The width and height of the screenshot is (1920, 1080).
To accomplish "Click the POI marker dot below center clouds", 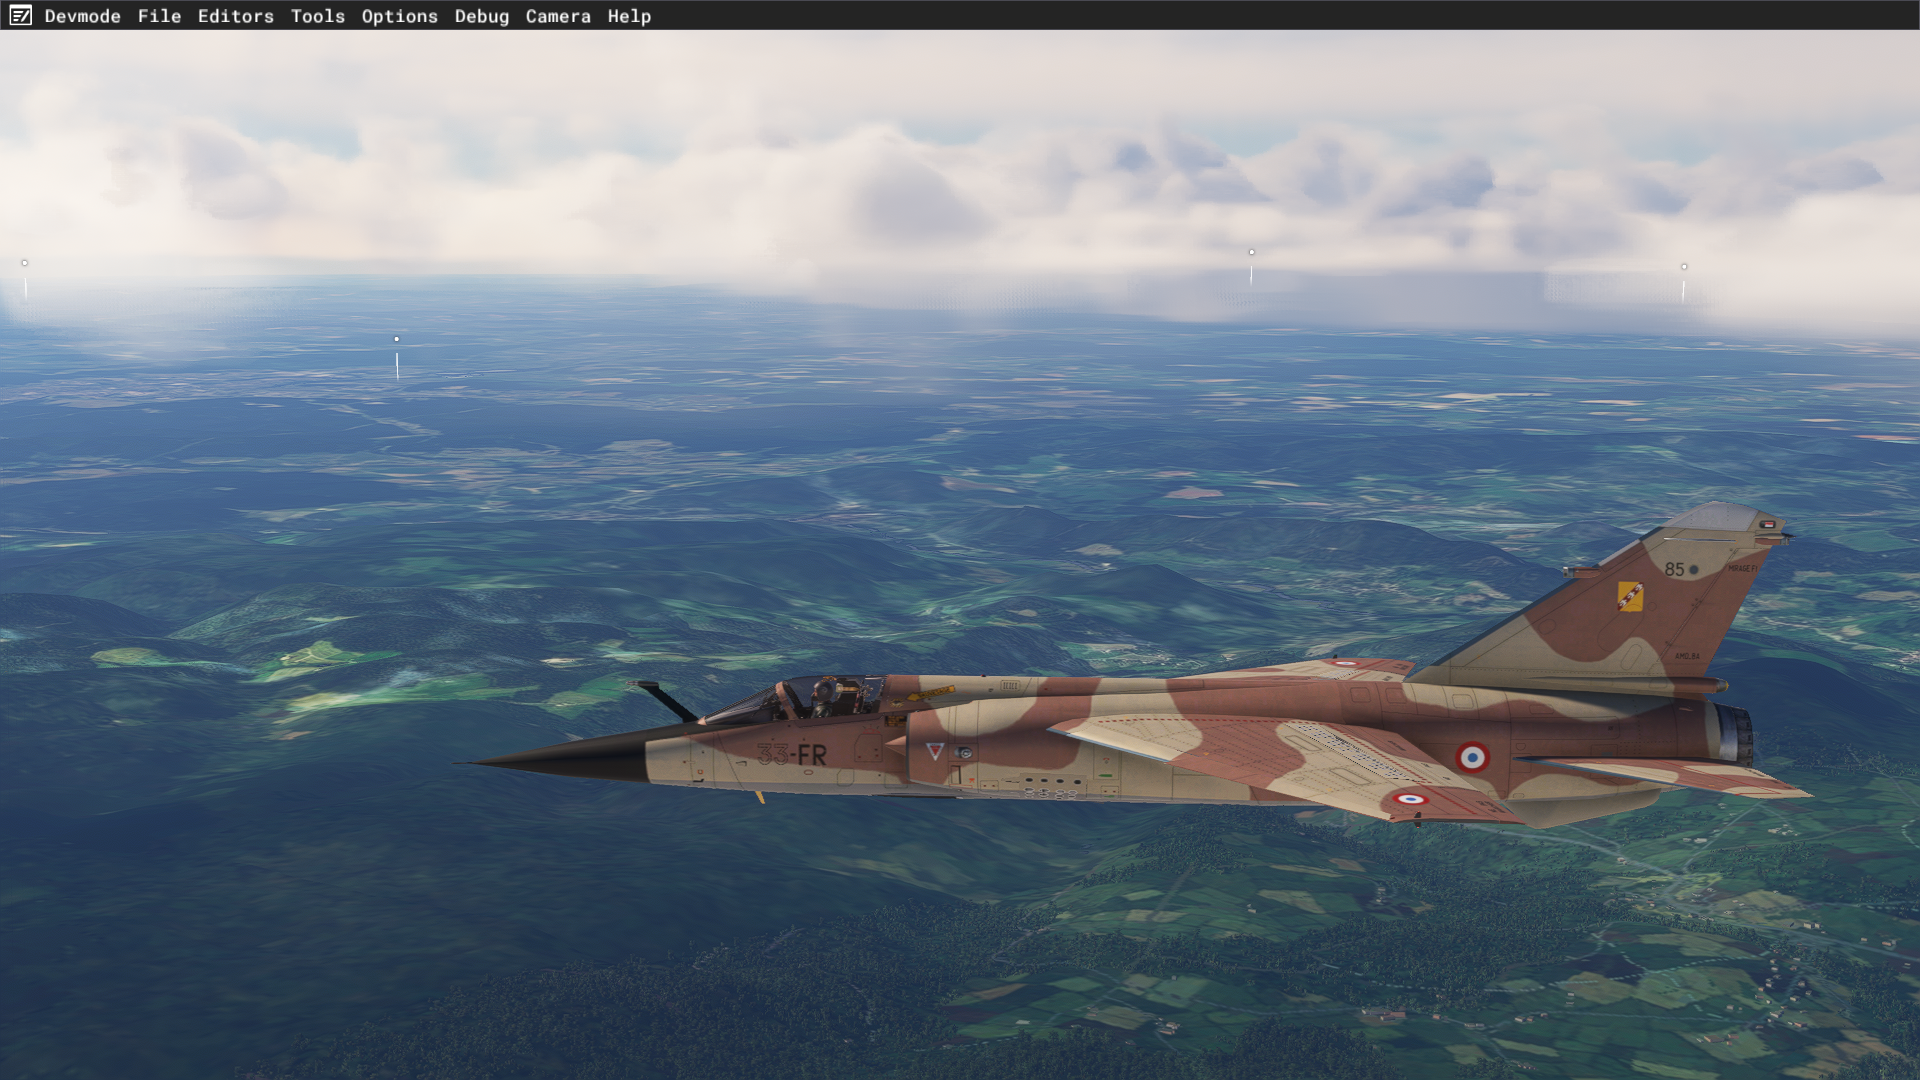I will (x=1251, y=252).
